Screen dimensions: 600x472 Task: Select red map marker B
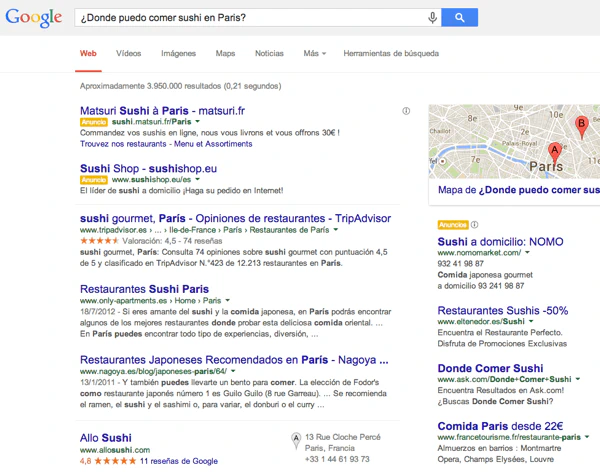click(x=582, y=124)
